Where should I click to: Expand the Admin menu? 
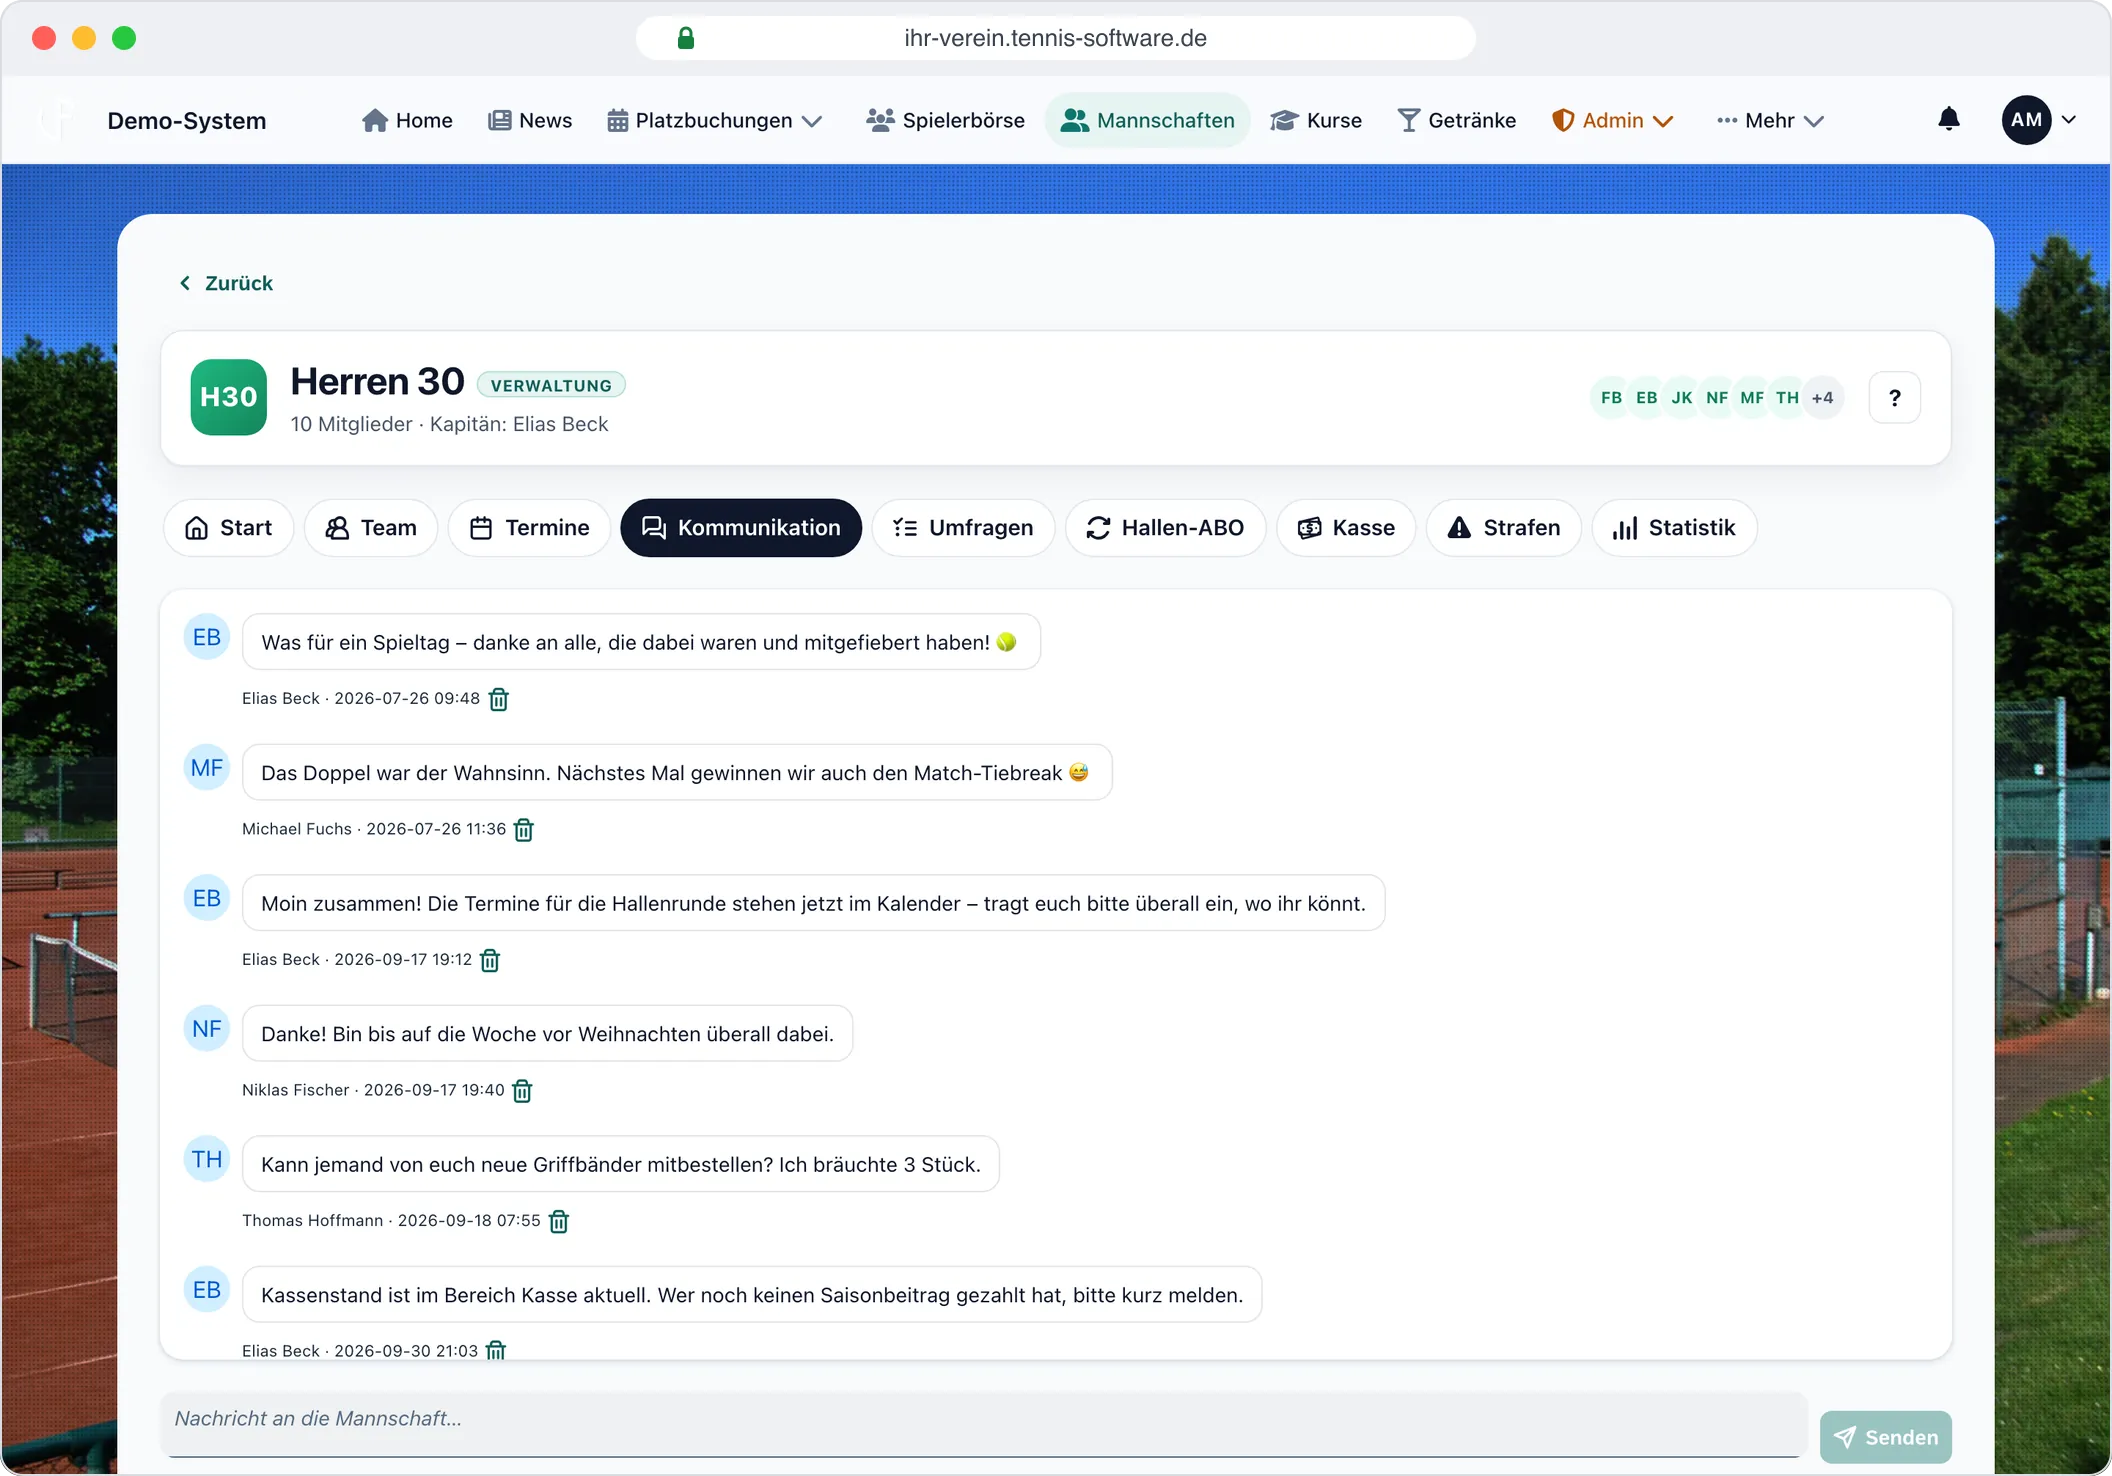(1612, 120)
